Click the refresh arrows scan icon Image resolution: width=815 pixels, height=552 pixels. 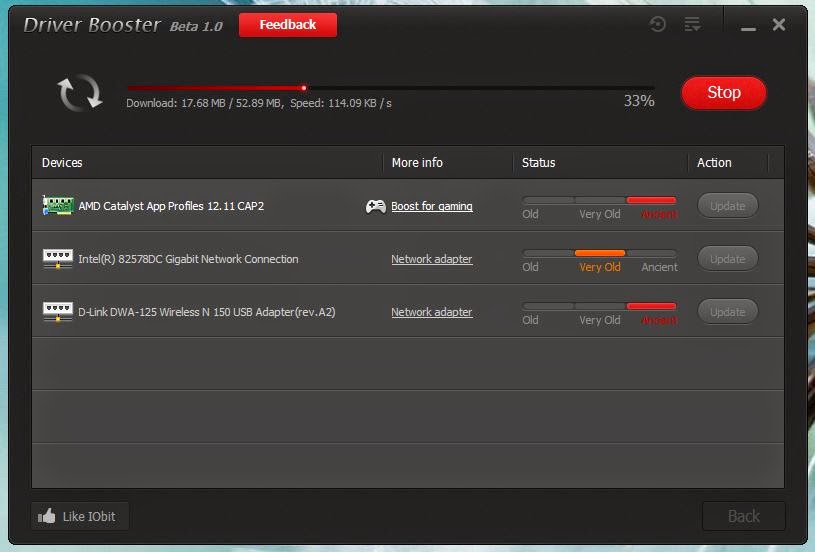79,93
